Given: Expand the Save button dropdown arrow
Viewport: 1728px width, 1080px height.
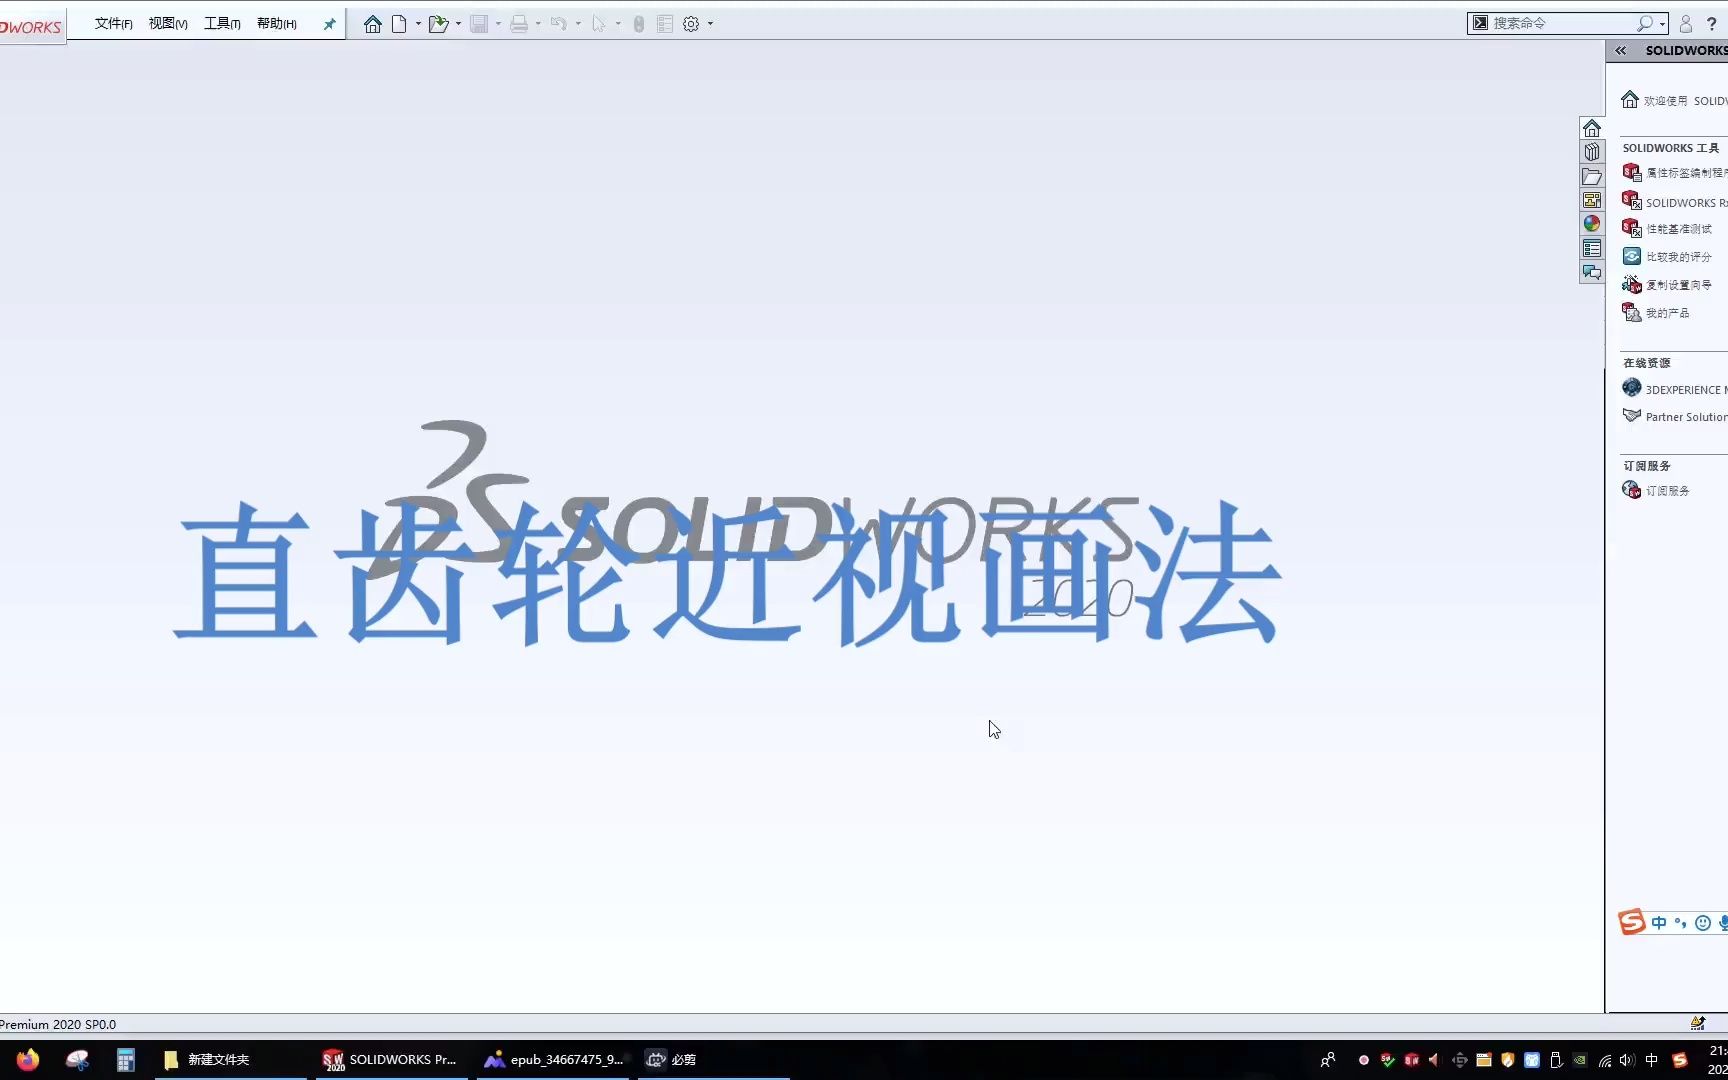Looking at the screenshot, I should coord(499,23).
